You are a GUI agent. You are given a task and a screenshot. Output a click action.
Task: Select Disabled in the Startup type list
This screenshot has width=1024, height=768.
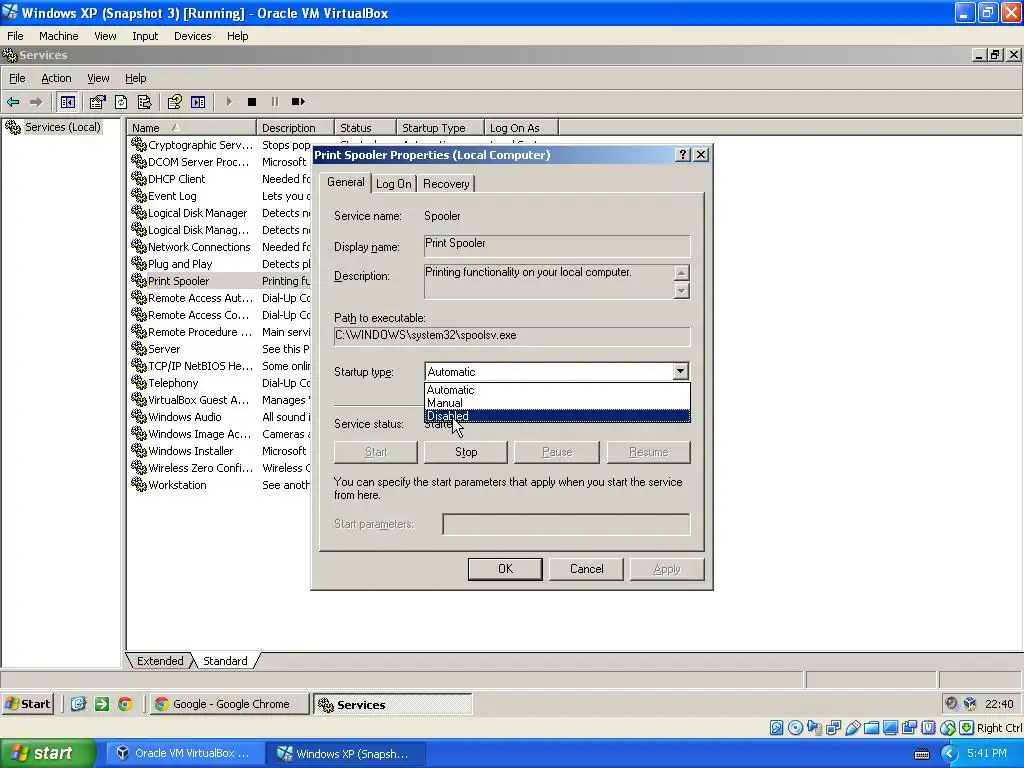pyautogui.click(x=557, y=416)
